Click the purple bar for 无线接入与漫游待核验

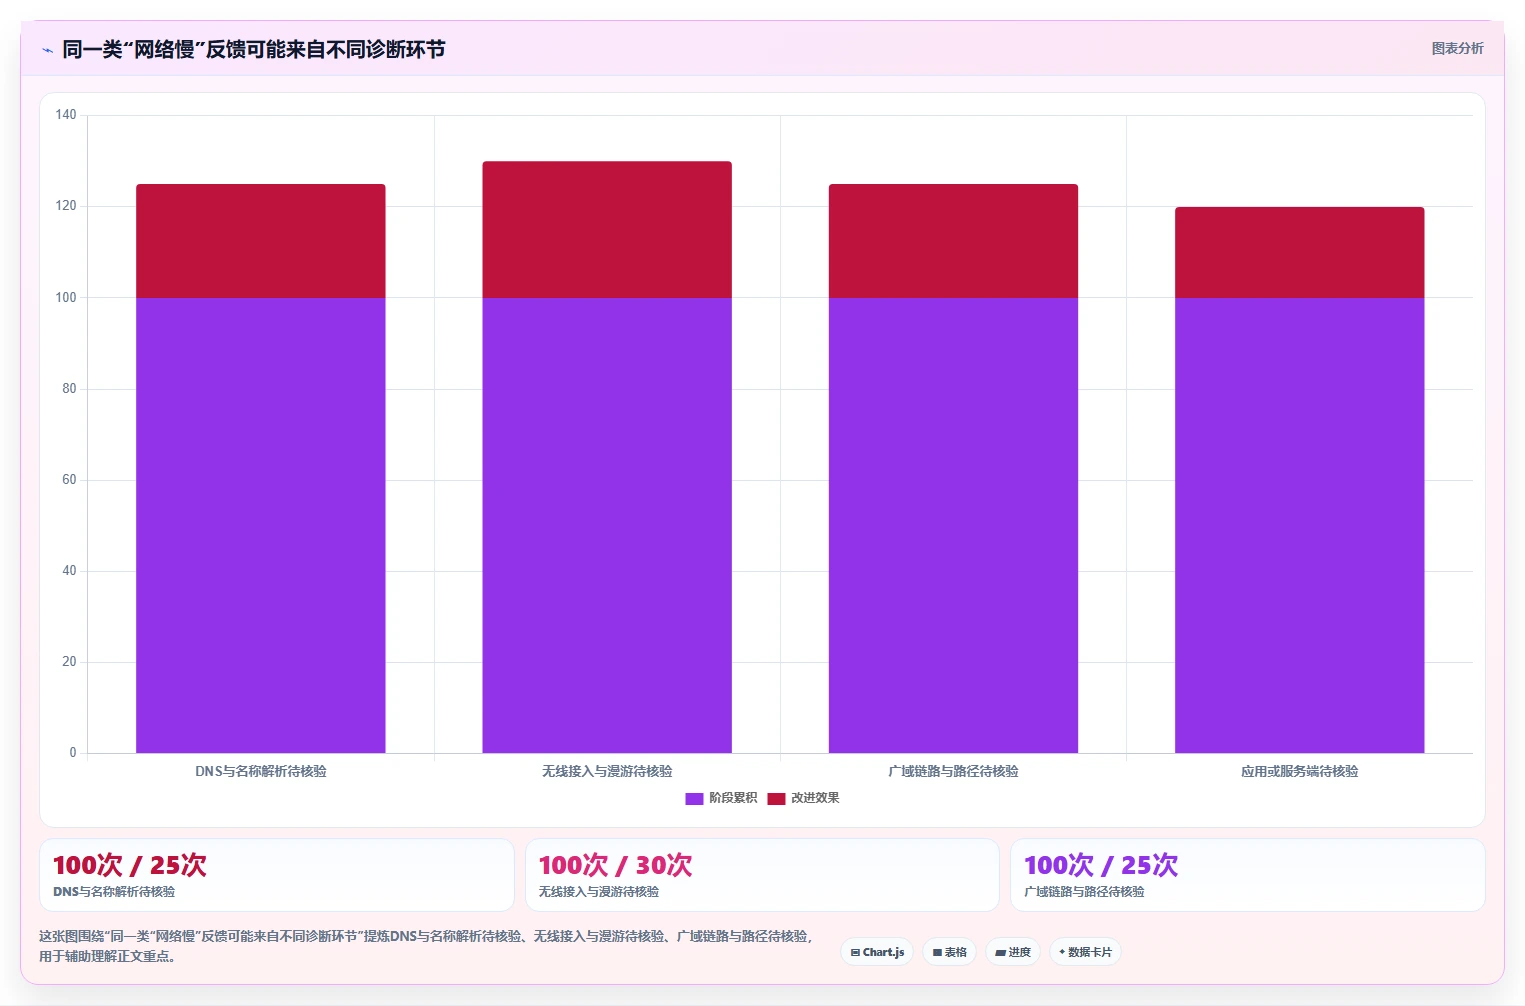point(607,525)
